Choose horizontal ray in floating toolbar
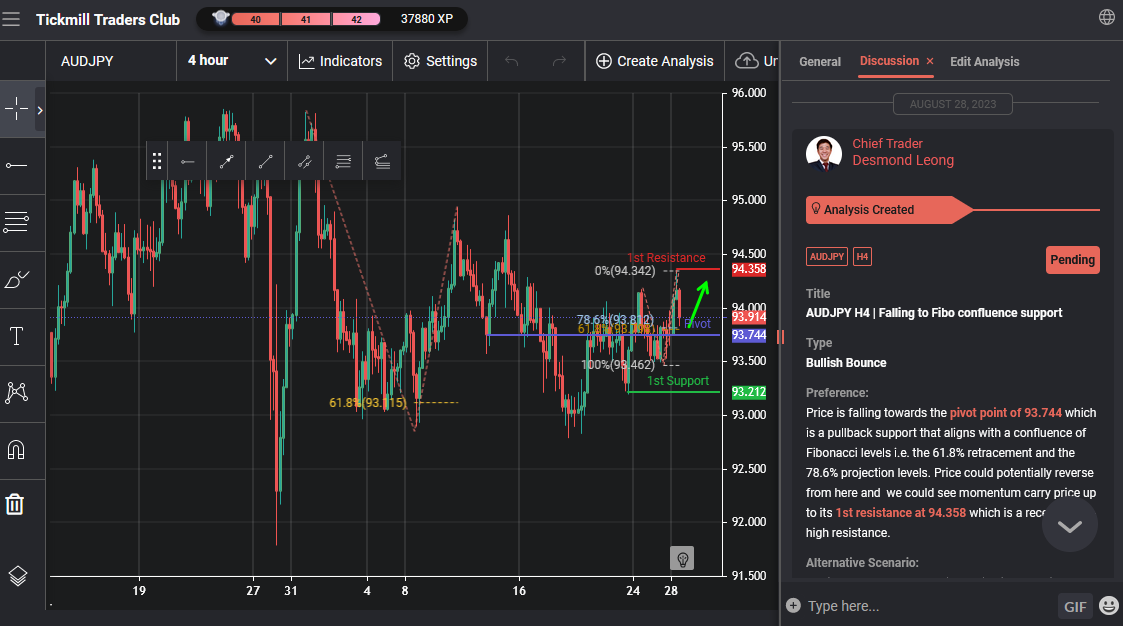Image resolution: width=1123 pixels, height=626 pixels. pos(188,161)
